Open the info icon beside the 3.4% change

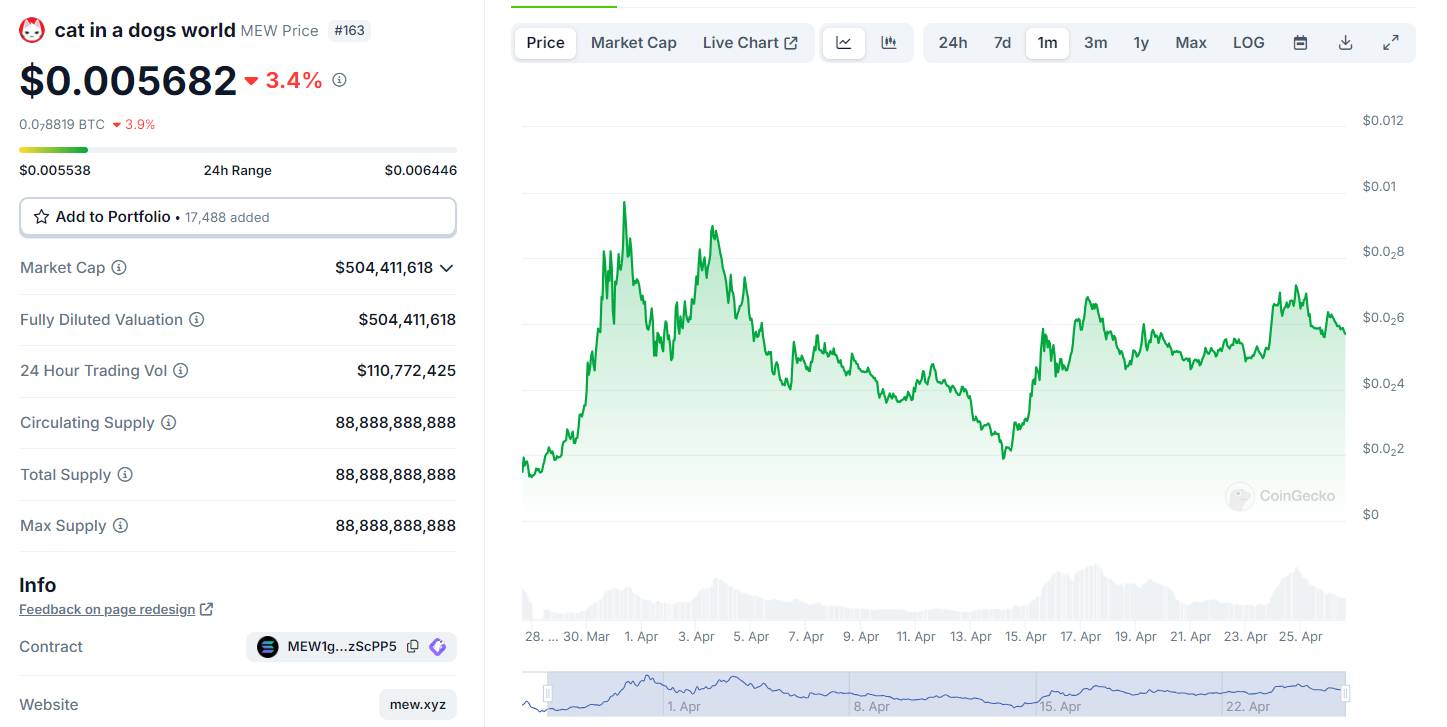point(339,80)
